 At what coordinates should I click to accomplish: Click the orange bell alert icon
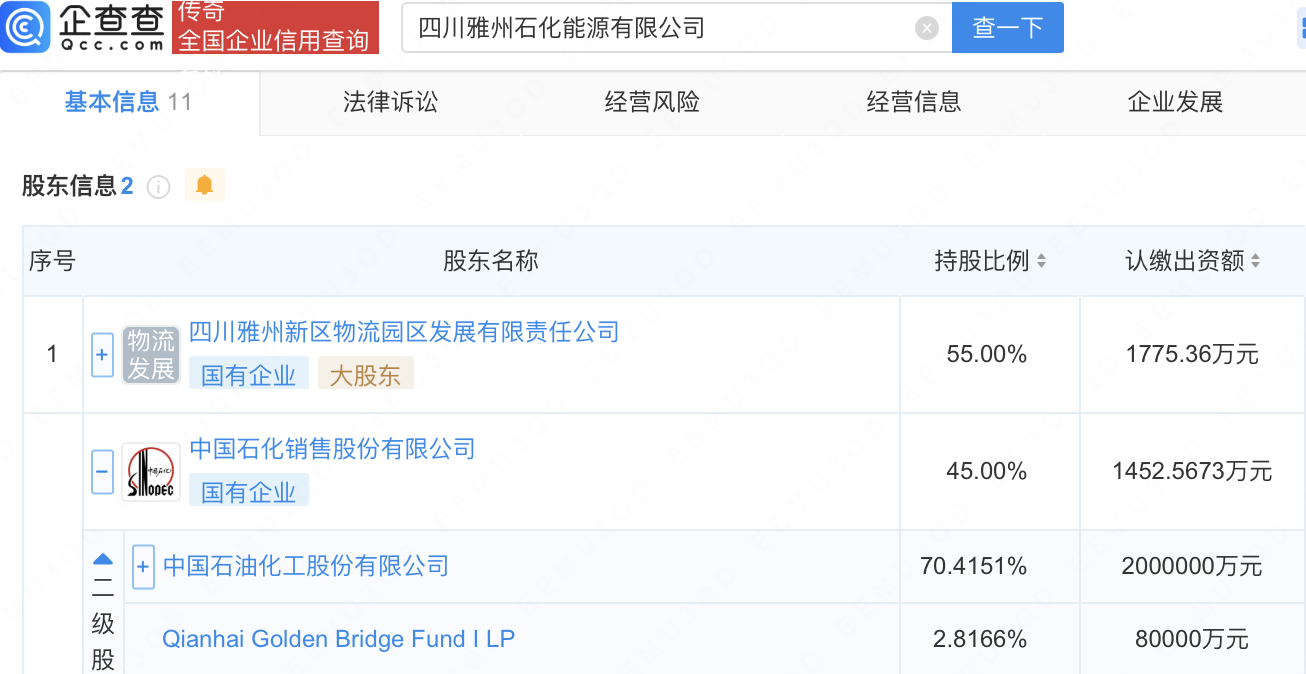pos(205,185)
